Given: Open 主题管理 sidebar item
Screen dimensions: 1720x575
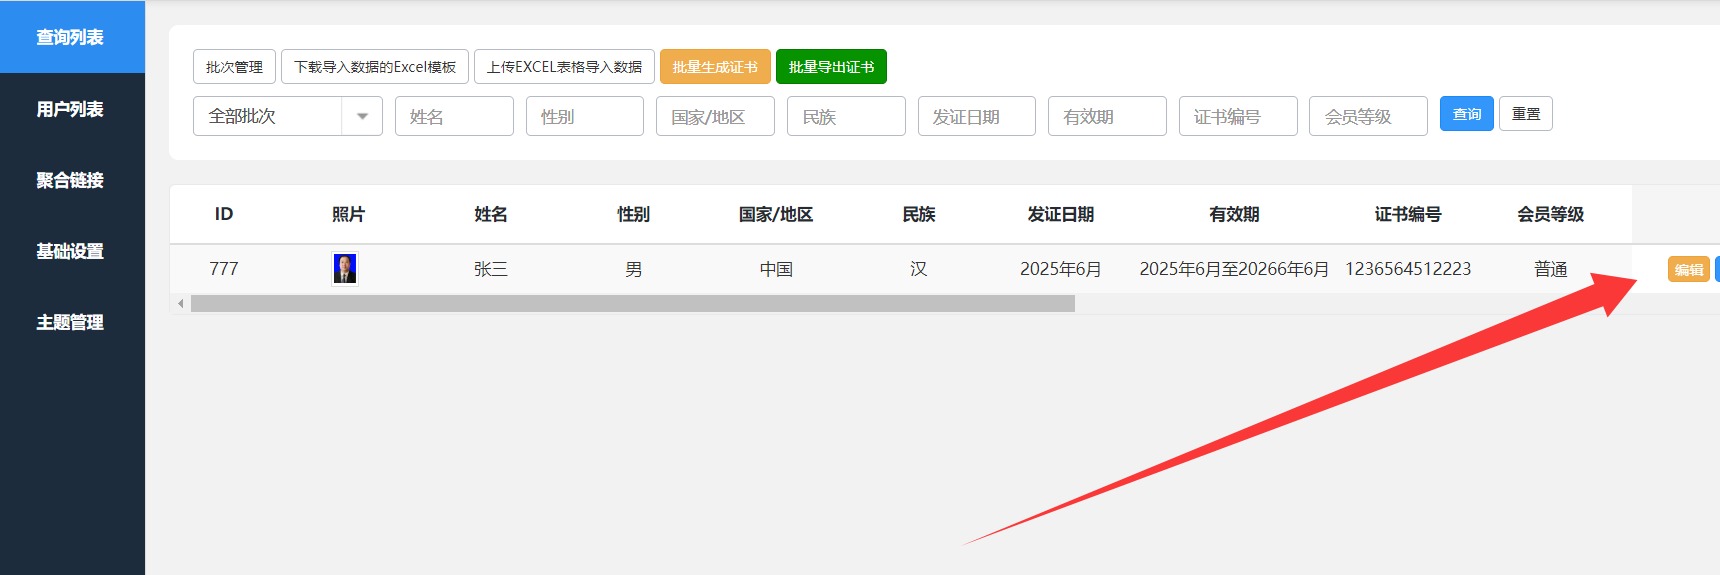Looking at the screenshot, I should pyautogui.click(x=72, y=322).
